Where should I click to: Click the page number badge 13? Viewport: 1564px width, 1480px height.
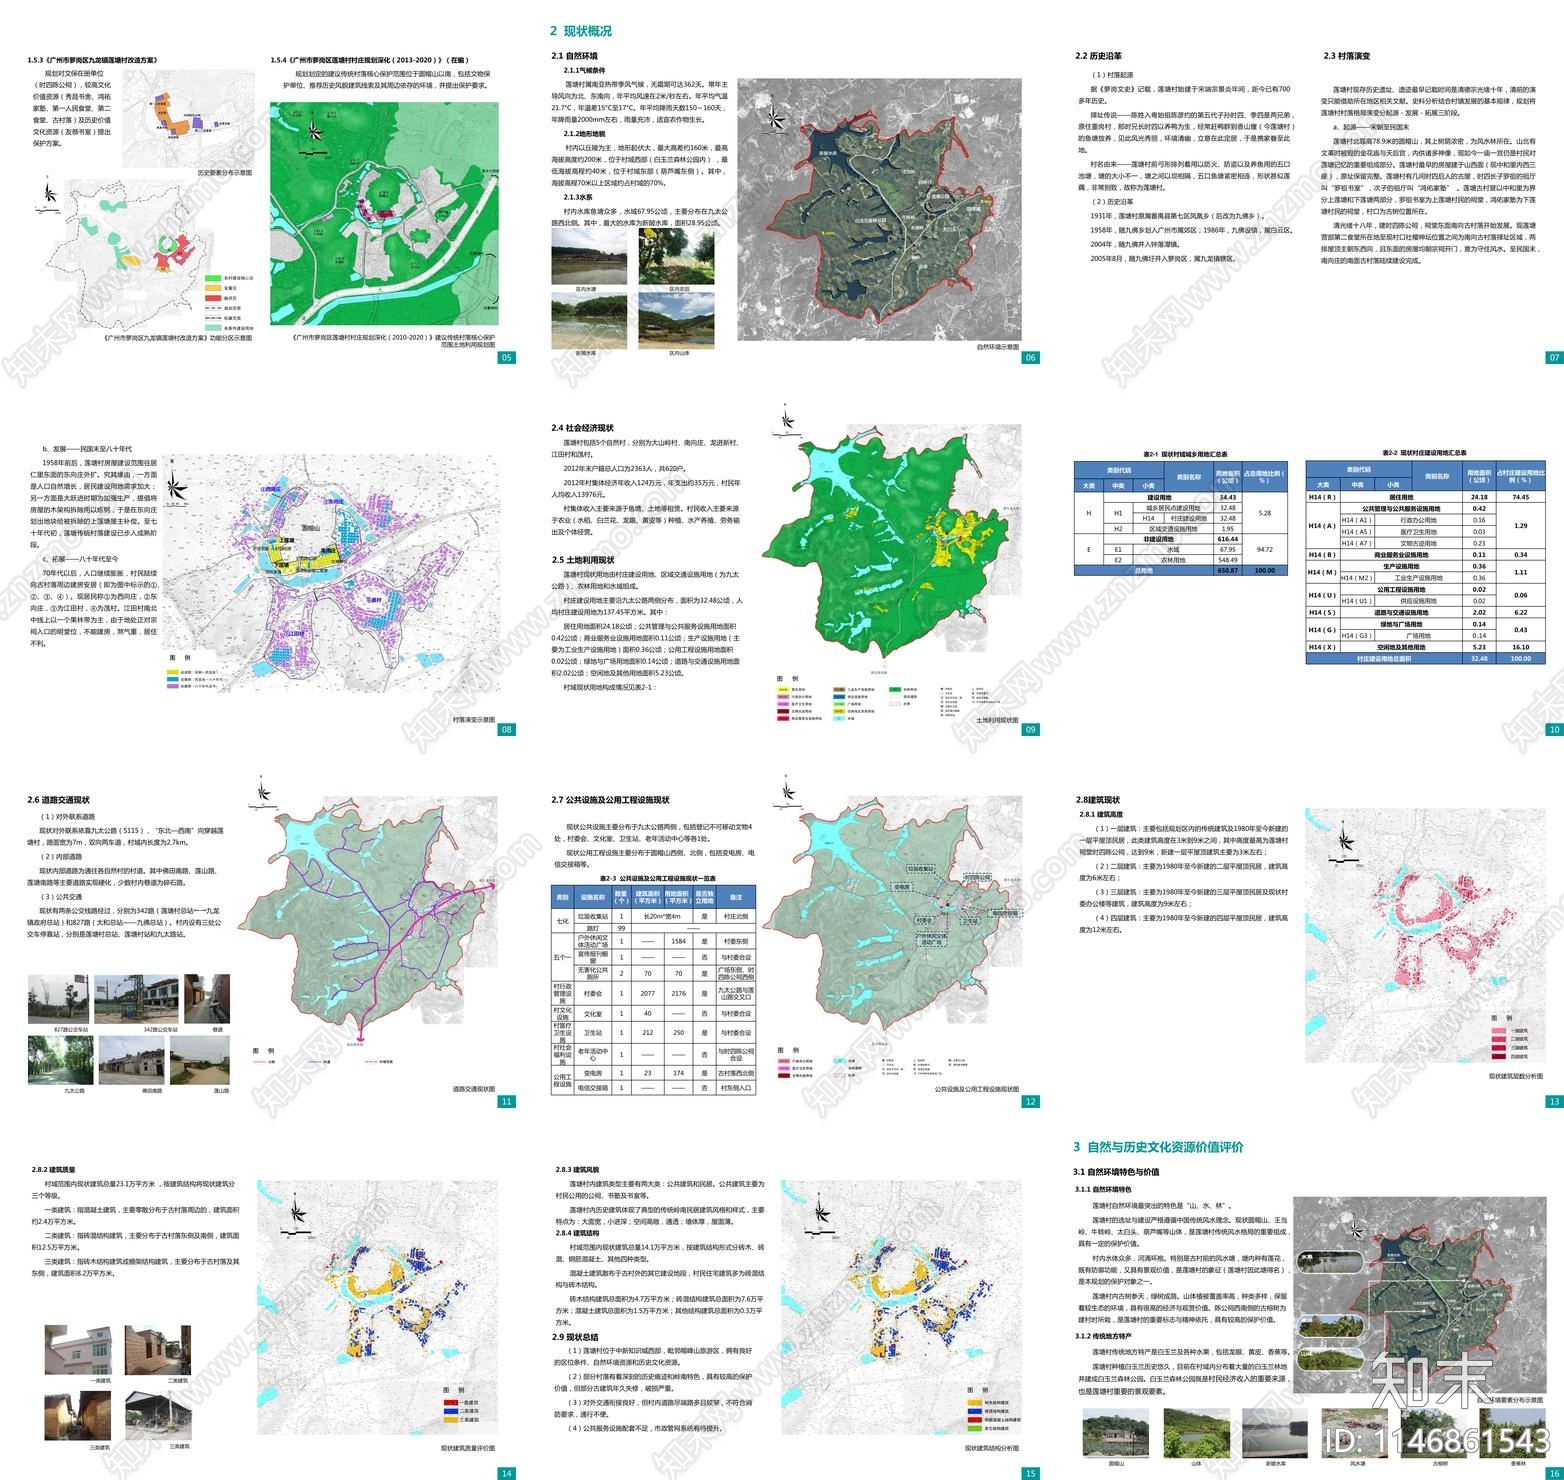(1553, 1101)
